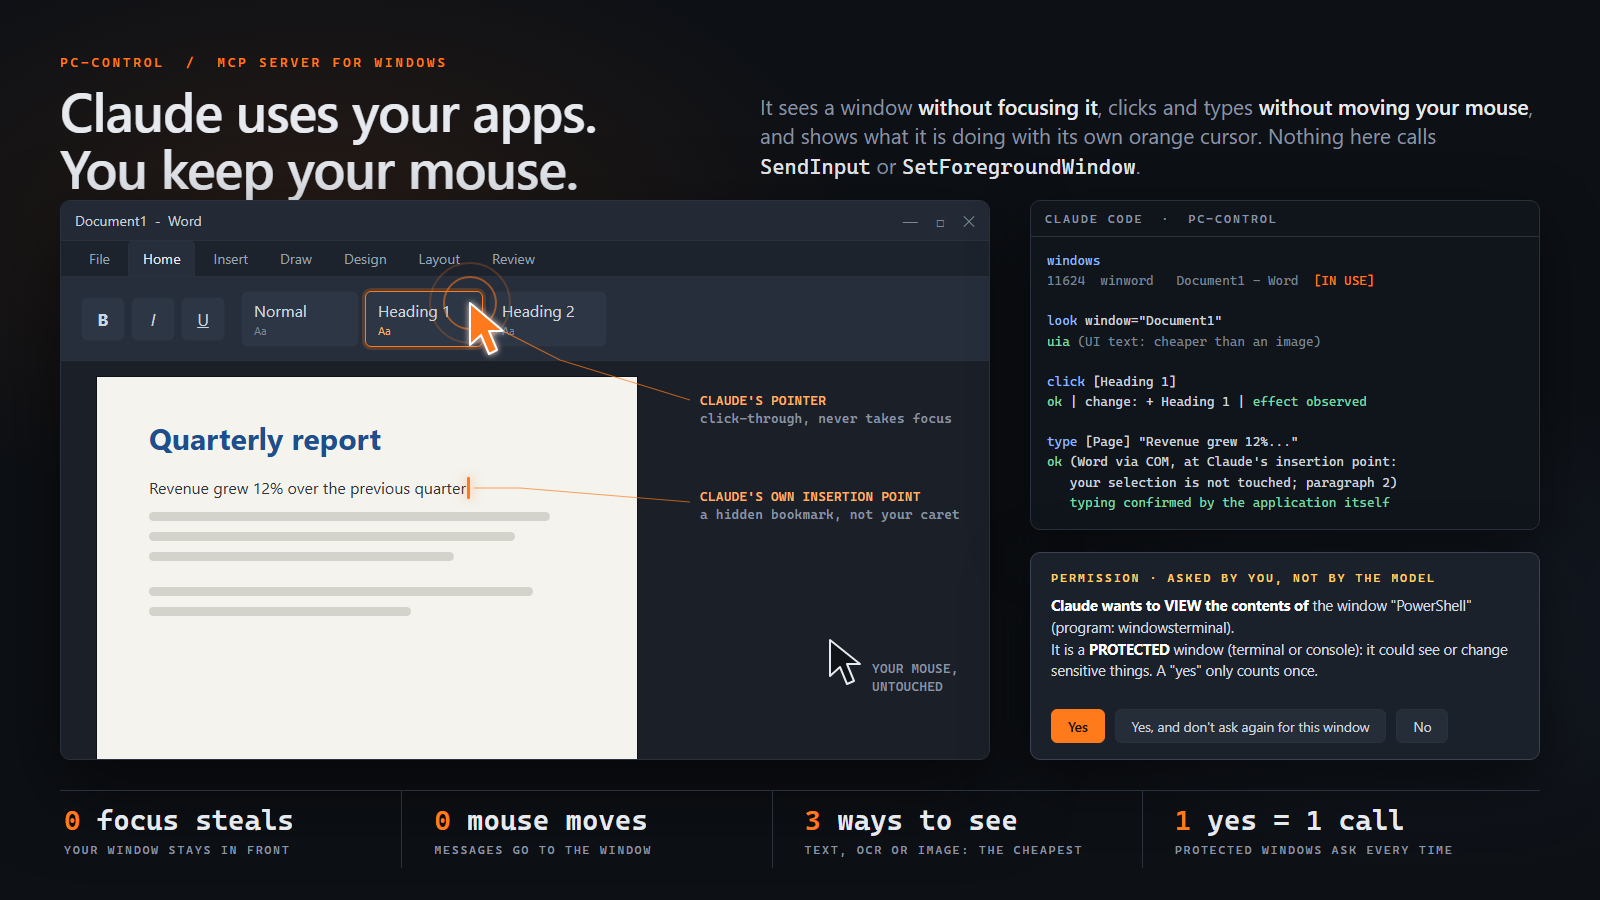Click the '0 mouse moves' statistic
The image size is (1600, 900).
541,821
